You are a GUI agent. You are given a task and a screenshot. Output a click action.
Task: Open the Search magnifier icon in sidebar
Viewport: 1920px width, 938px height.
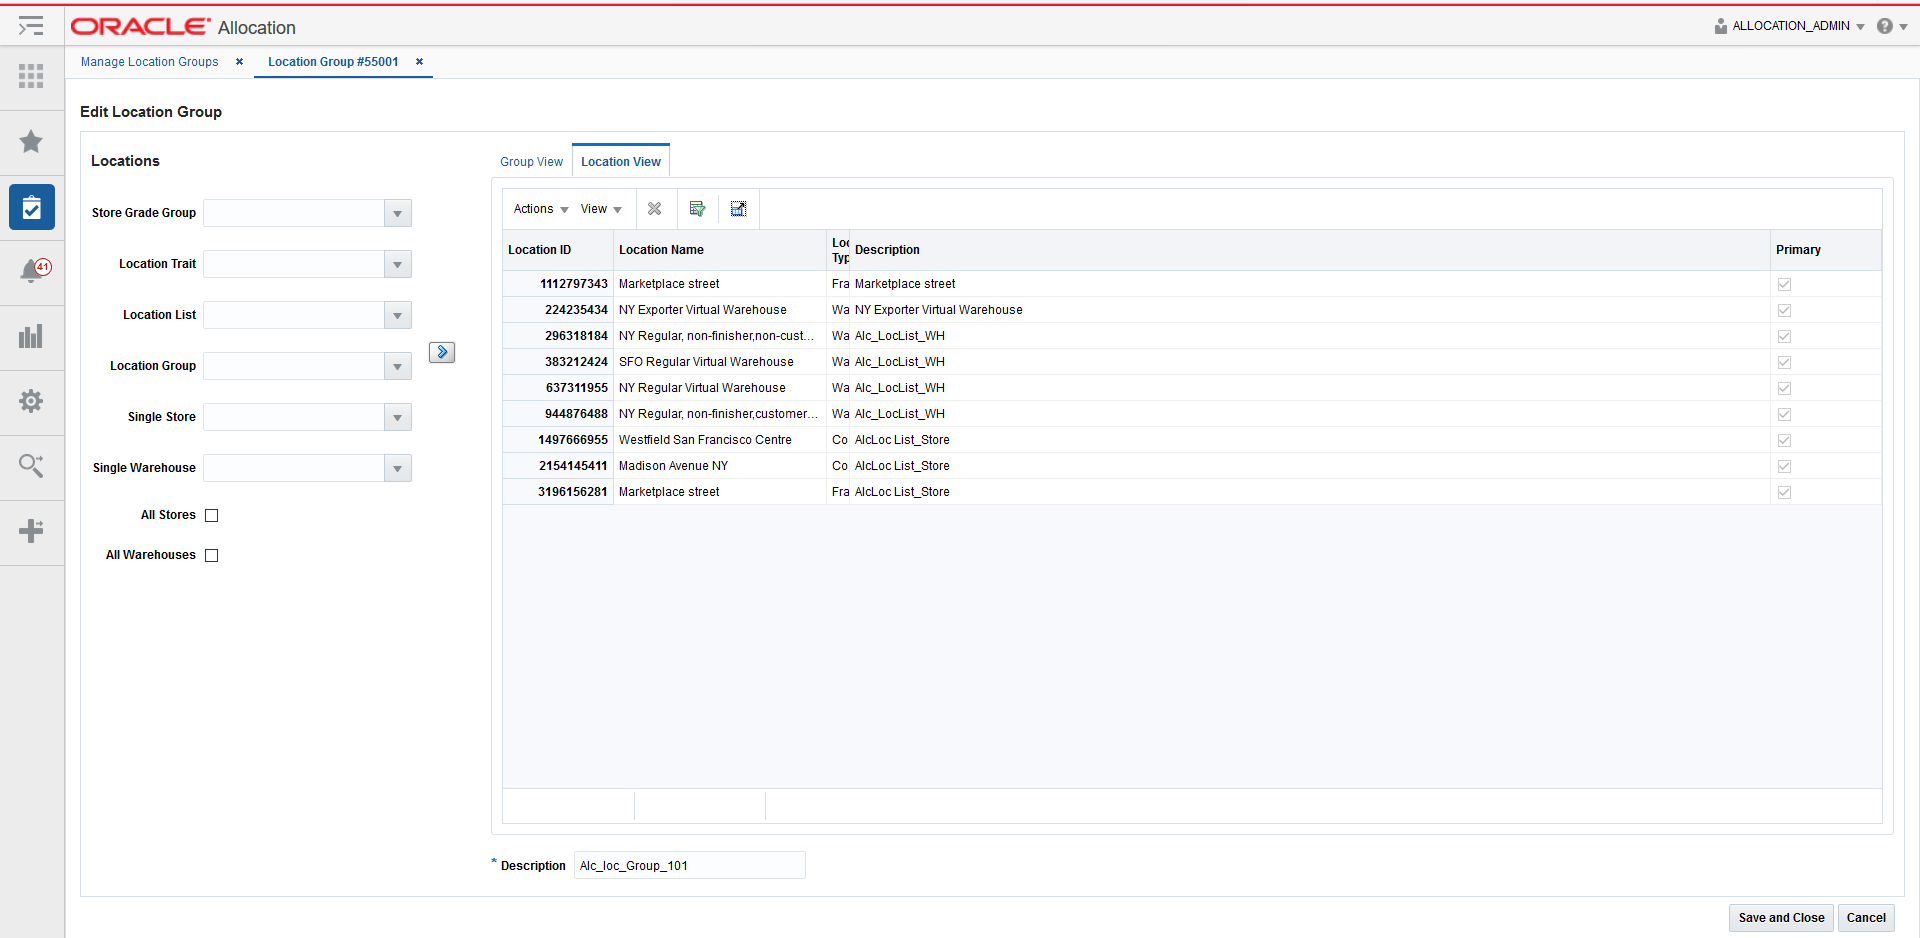[31, 465]
